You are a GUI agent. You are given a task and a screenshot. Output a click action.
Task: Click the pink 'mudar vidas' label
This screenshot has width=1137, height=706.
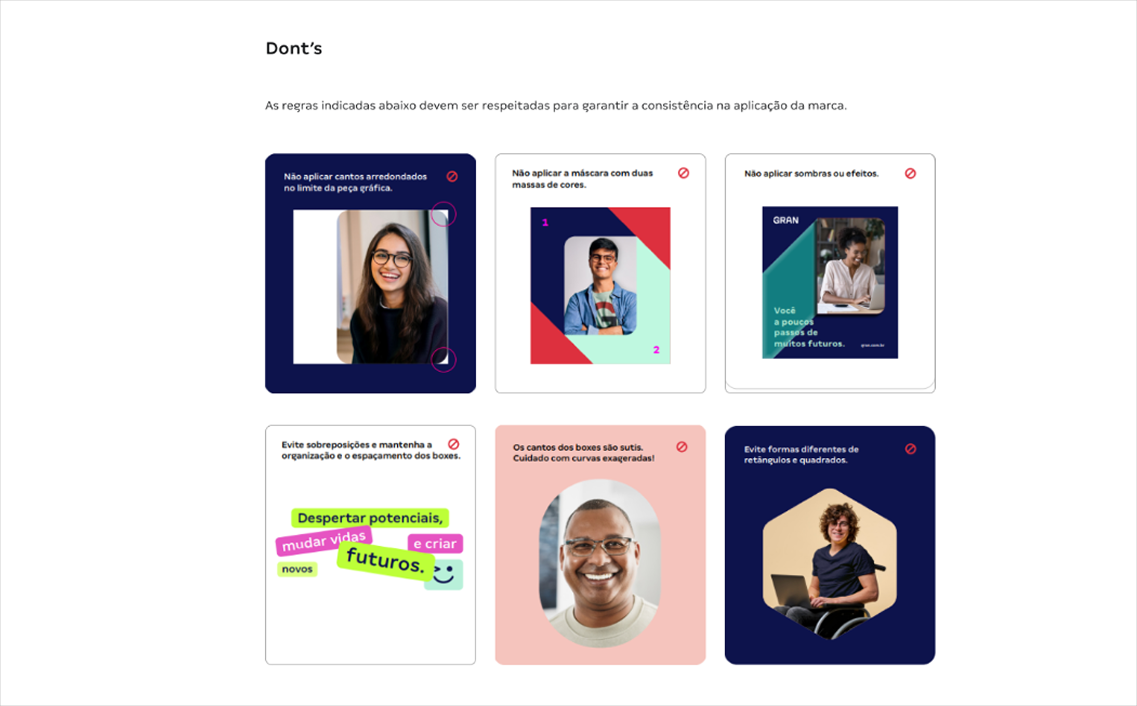[324, 541]
